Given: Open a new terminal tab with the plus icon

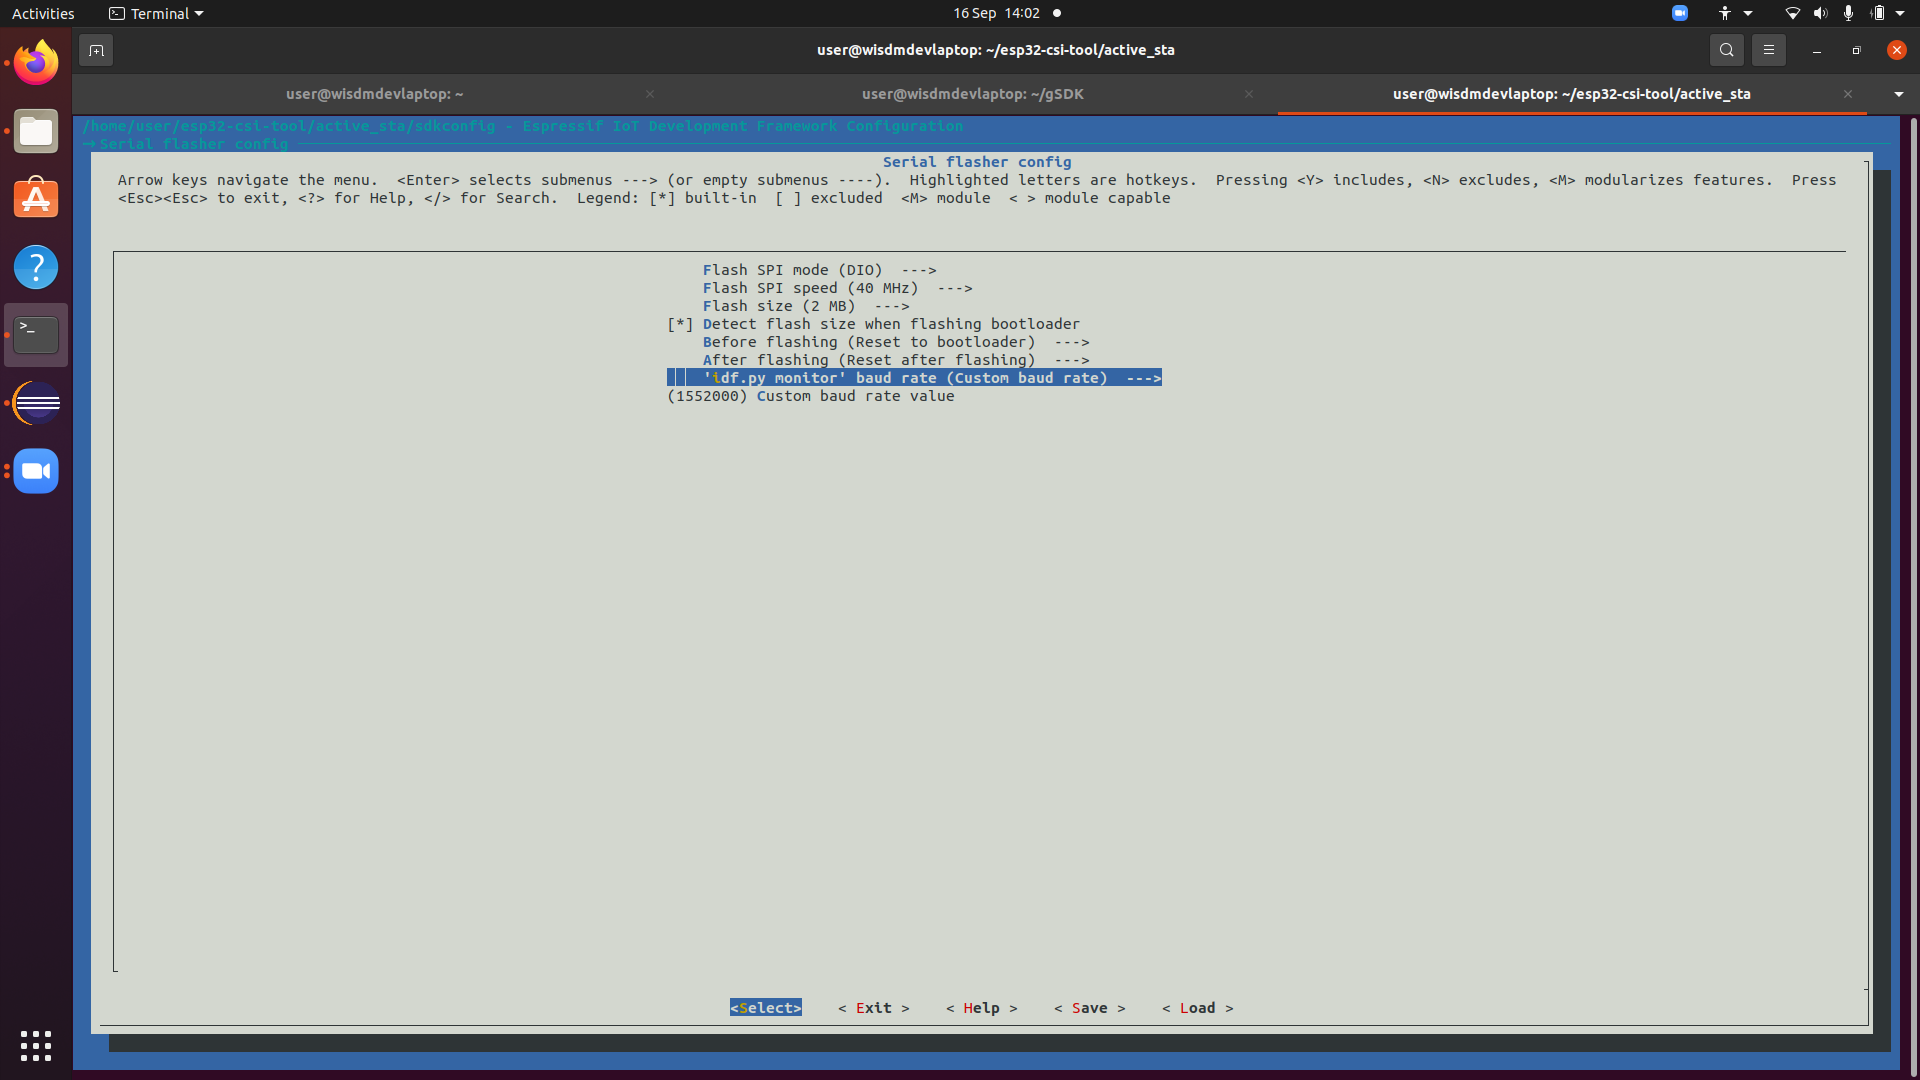Looking at the screenshot, I should pyautogui.click(x=95, y=49).
